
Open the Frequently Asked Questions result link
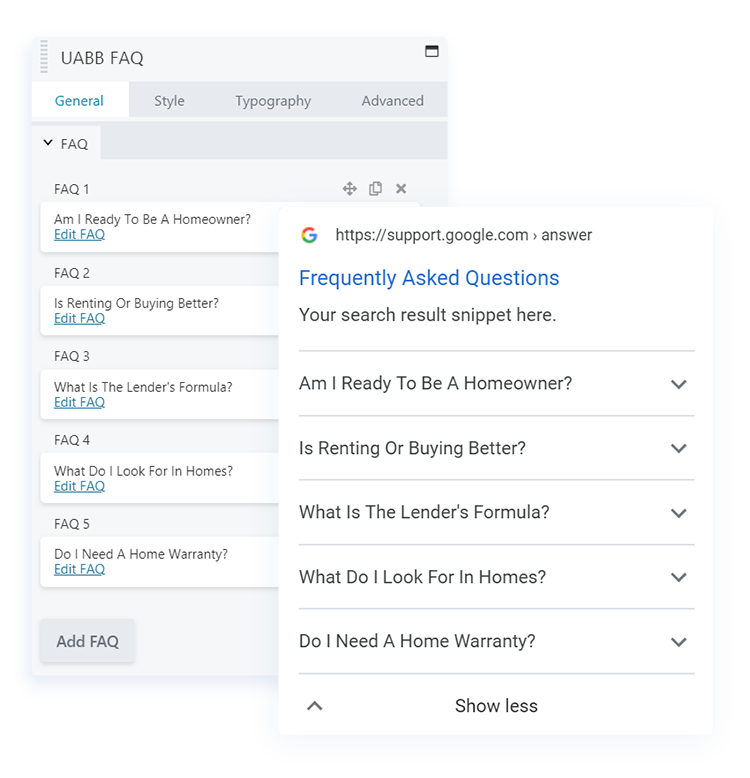pyautogui.click(x=429, y=278)
